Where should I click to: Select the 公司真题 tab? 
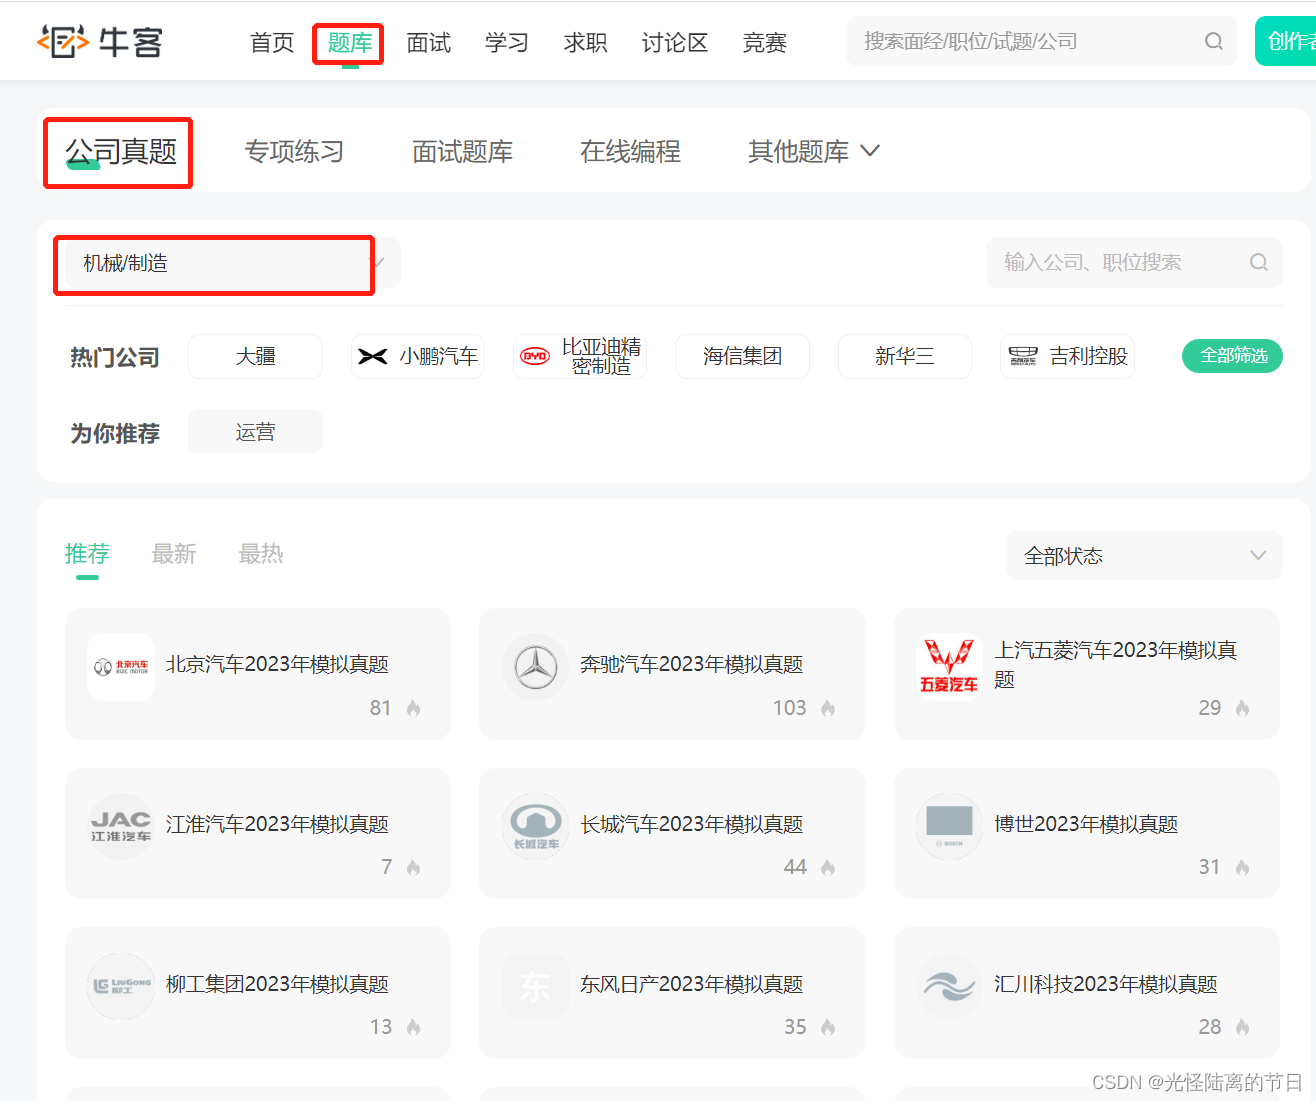[121, 151]
